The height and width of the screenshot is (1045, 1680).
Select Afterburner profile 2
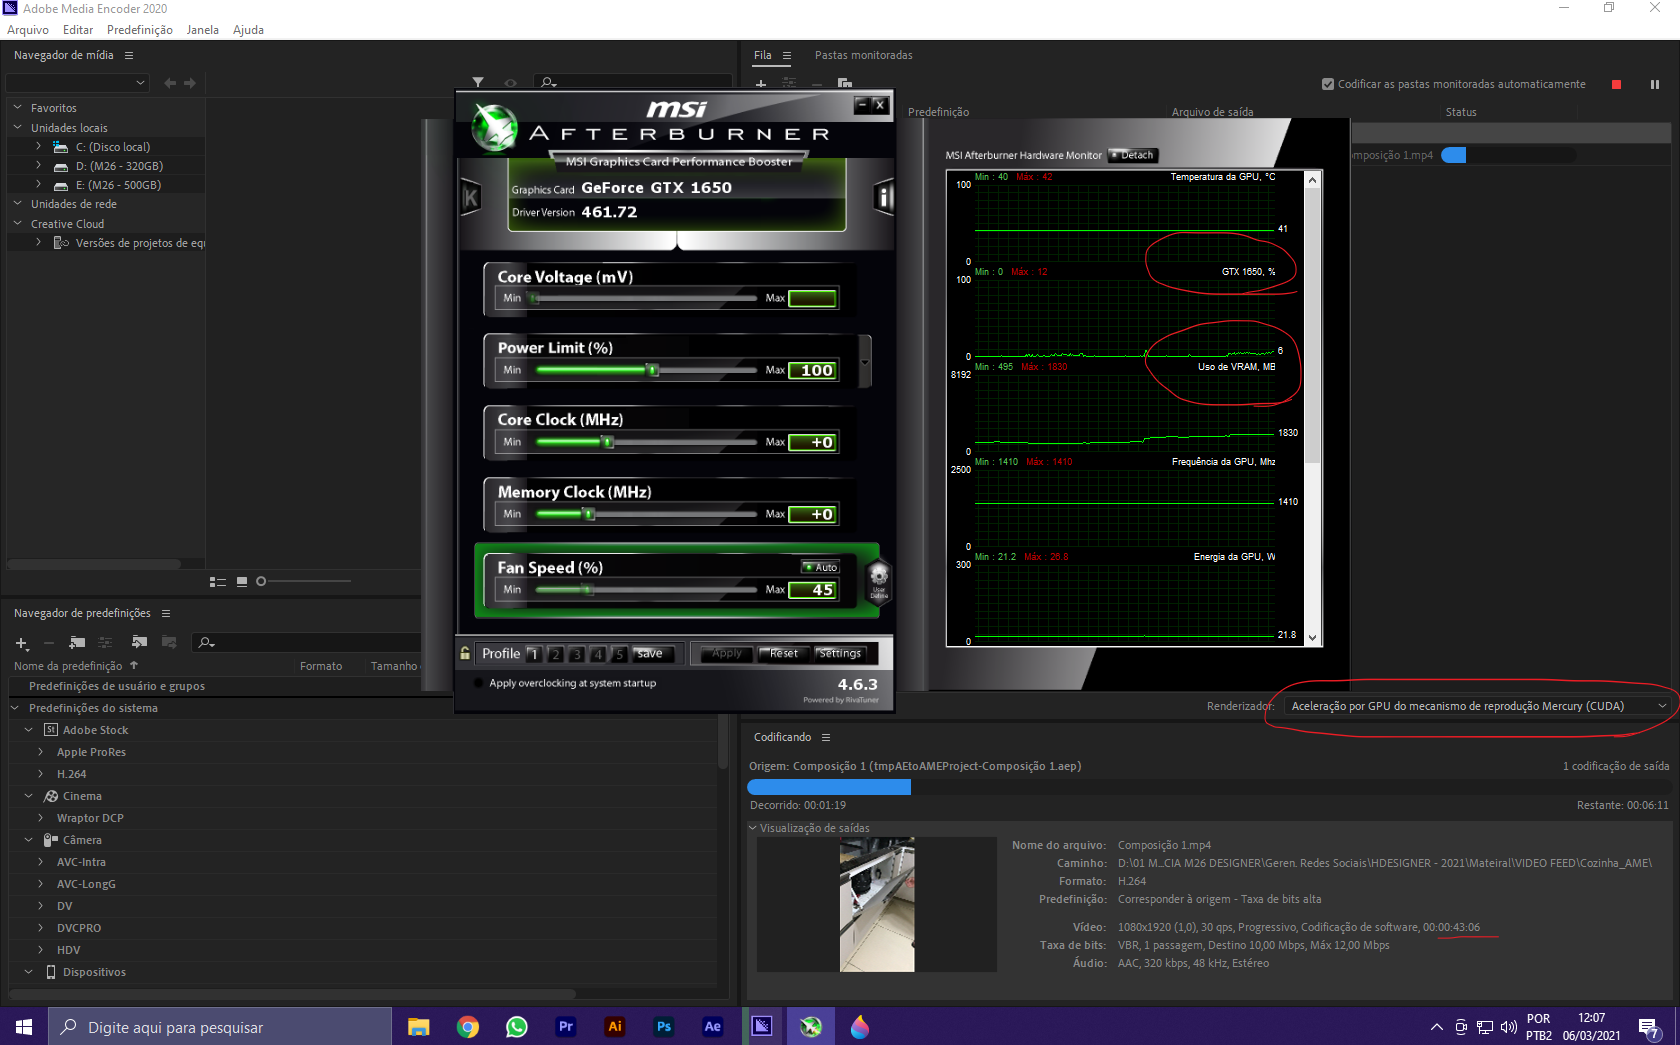point(556,654)
